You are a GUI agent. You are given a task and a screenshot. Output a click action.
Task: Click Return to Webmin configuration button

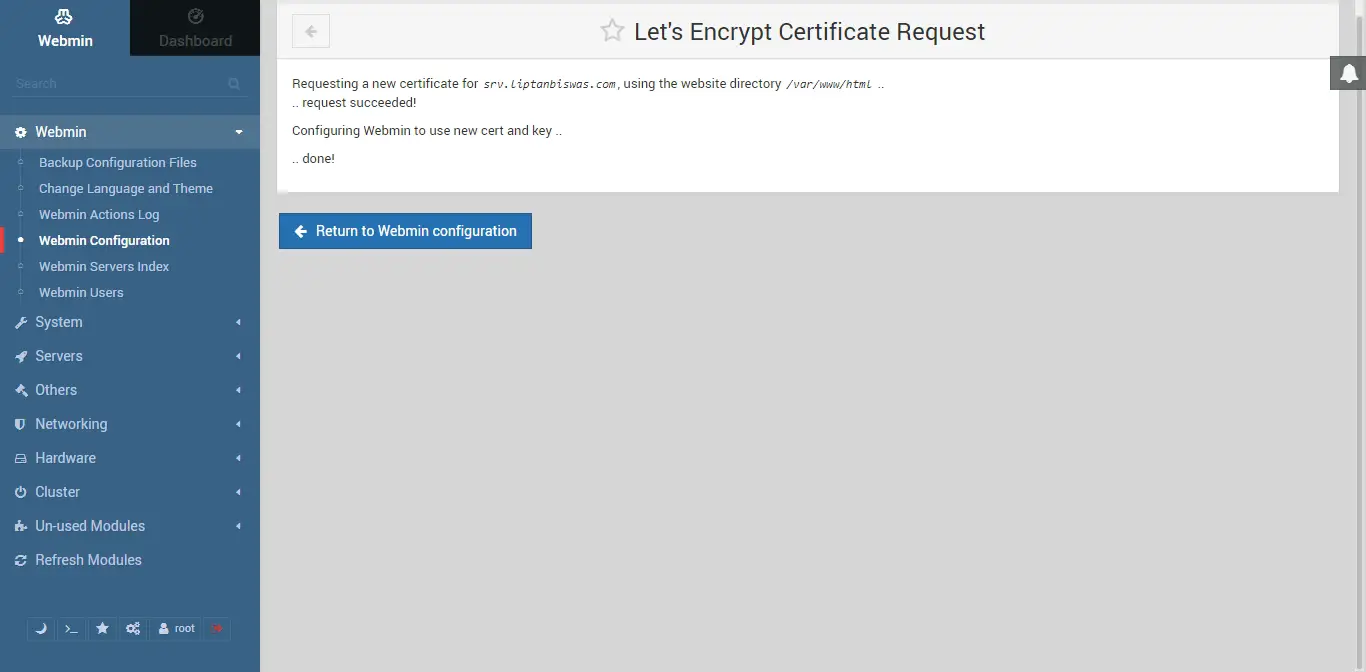[405, 231]
